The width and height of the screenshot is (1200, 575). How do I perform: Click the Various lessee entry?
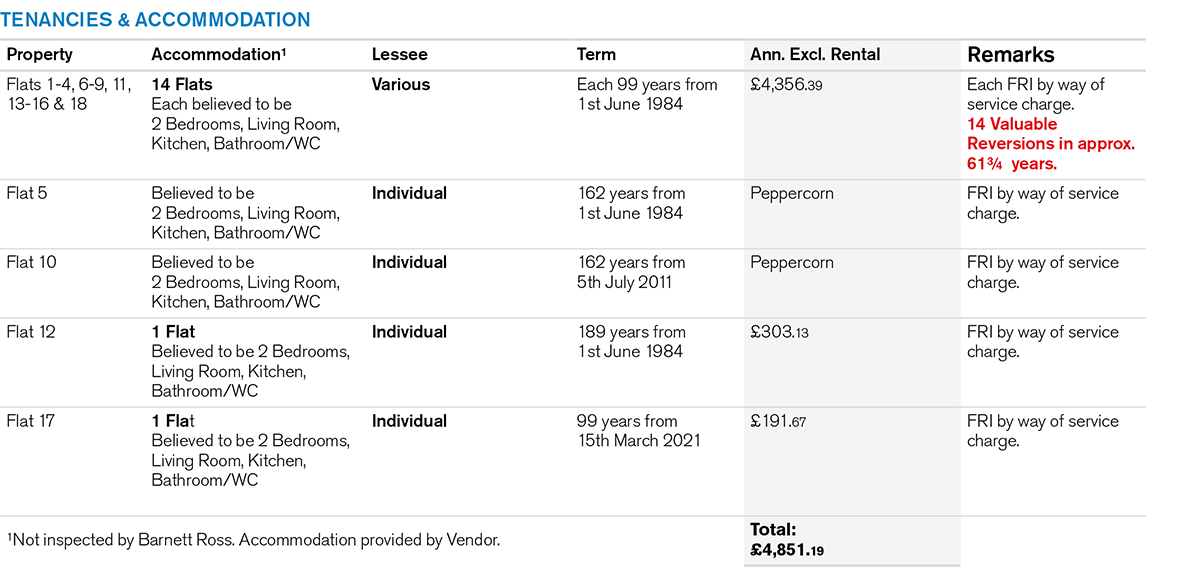tap(401, 85)
